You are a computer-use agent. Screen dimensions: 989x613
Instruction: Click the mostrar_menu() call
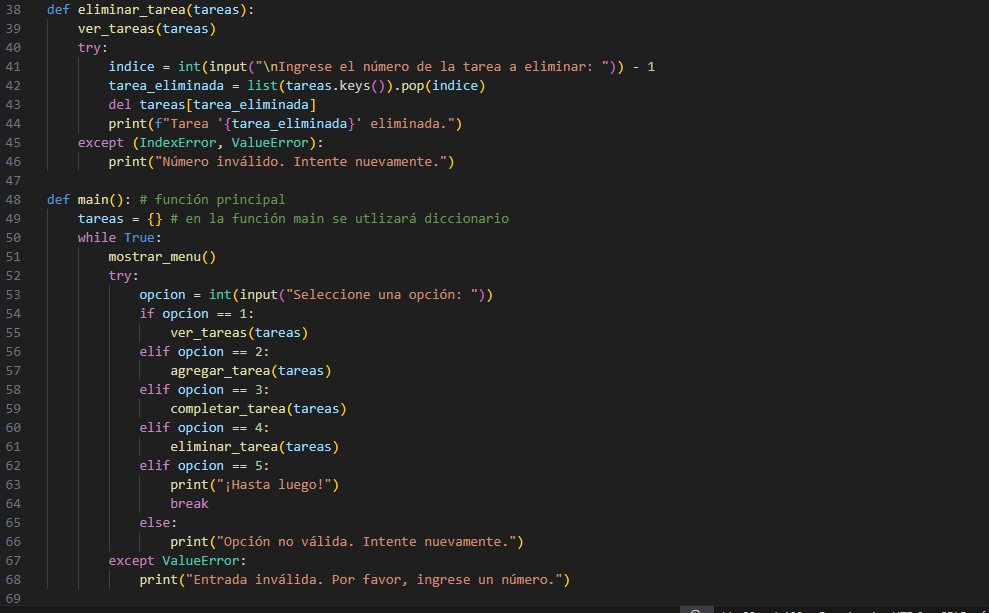(x=162, y=256)
